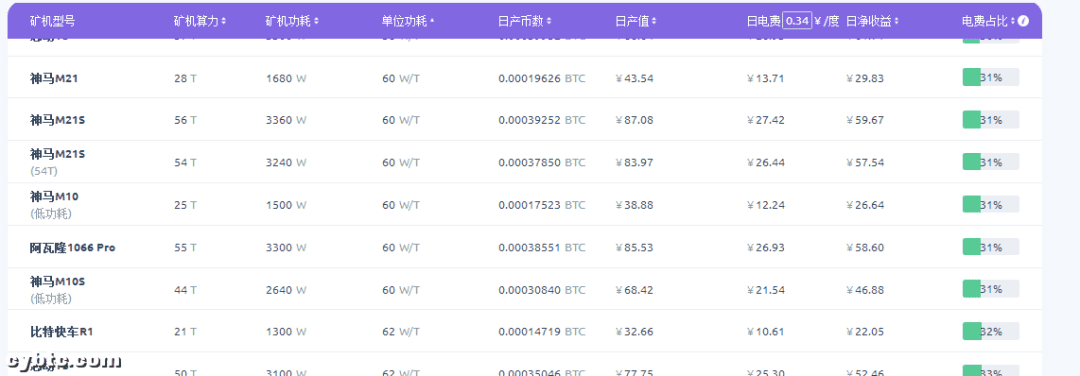
Task: Select the 0.00037850 BTC value
Action: pos(542,163)
